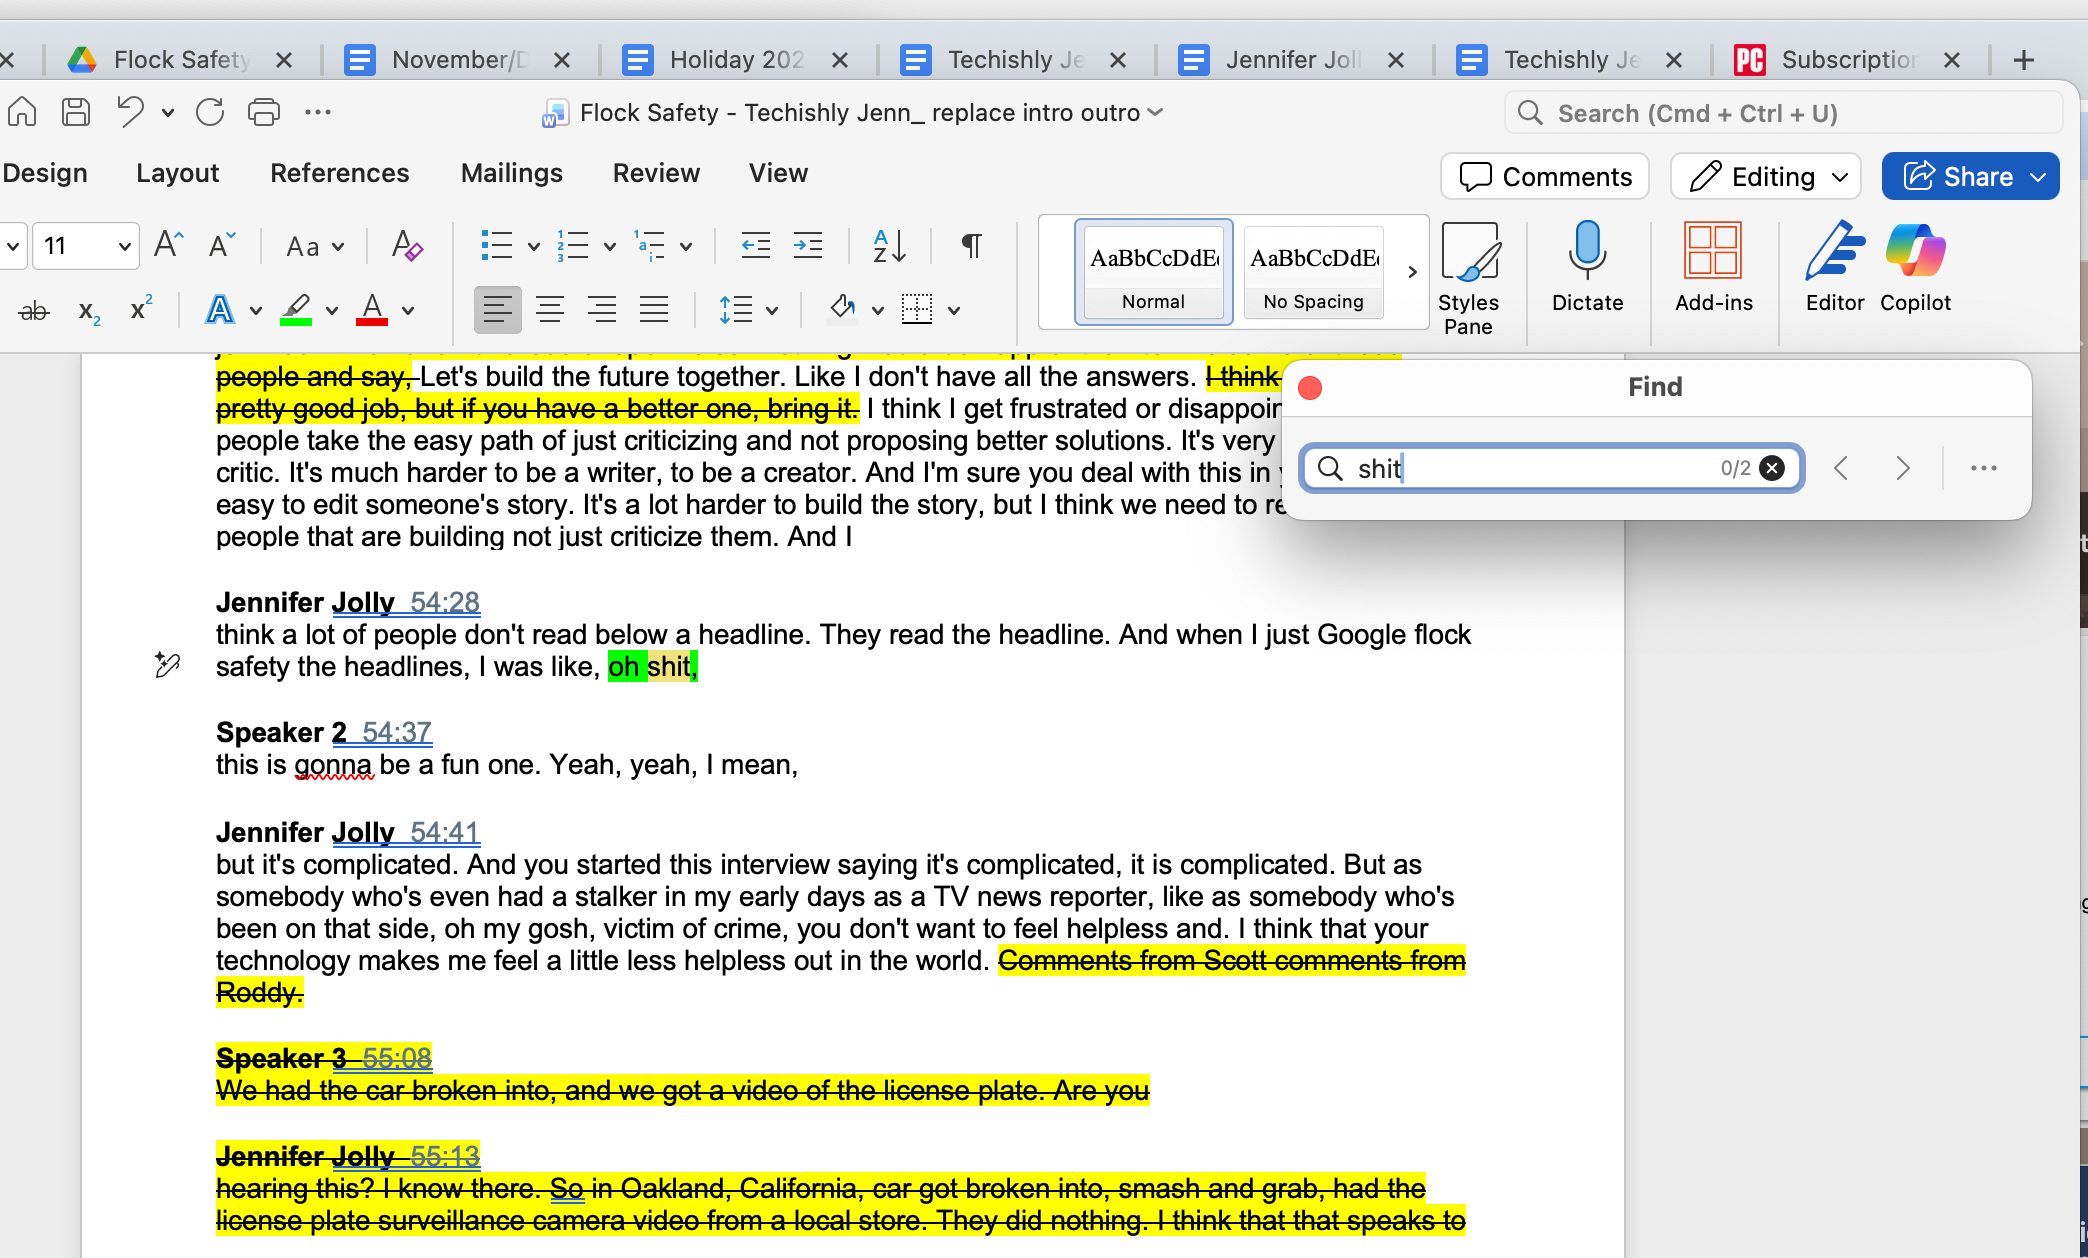Toggle strikethrough formatting
The image size is (2088, 1258).
[34, 310]
